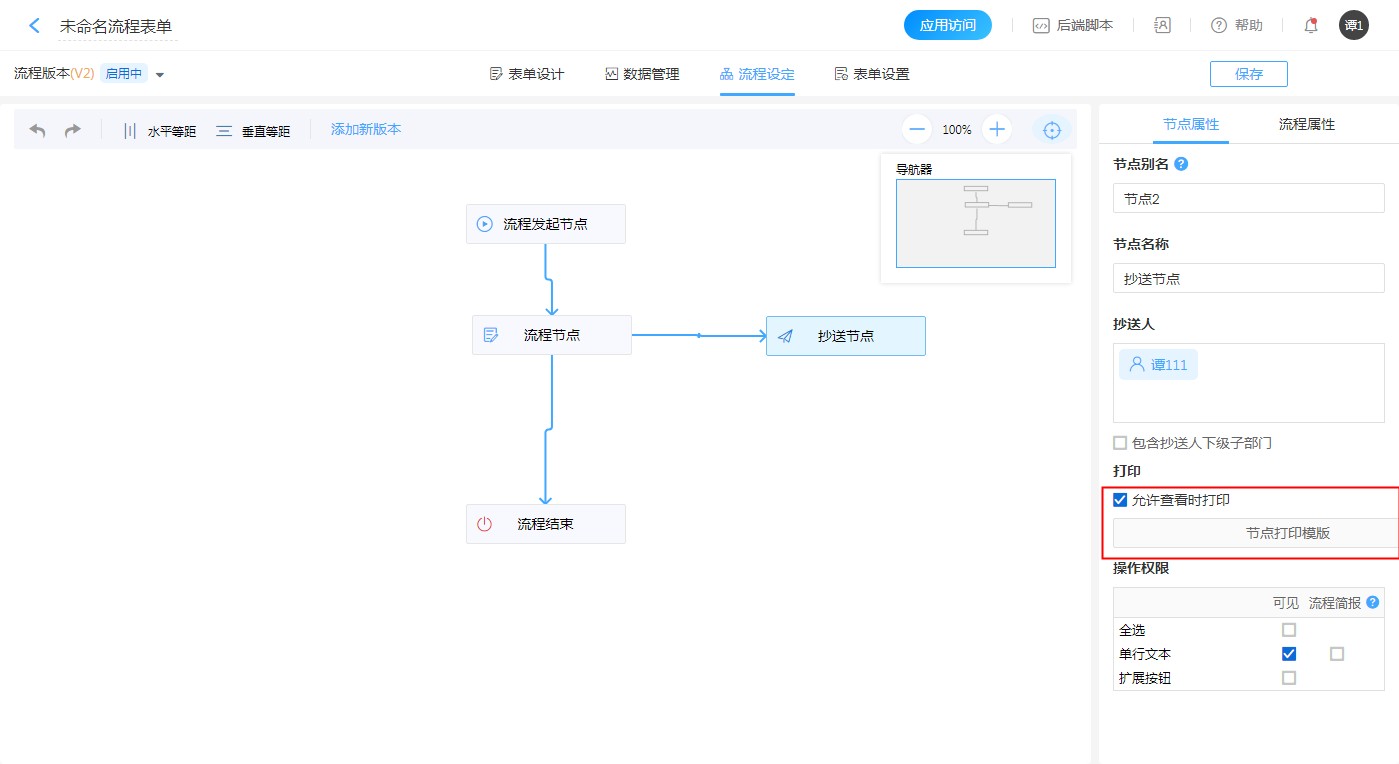Screen dimensions: 1399x764
Task: Open the 表单设计 tab
Action: 526,74
